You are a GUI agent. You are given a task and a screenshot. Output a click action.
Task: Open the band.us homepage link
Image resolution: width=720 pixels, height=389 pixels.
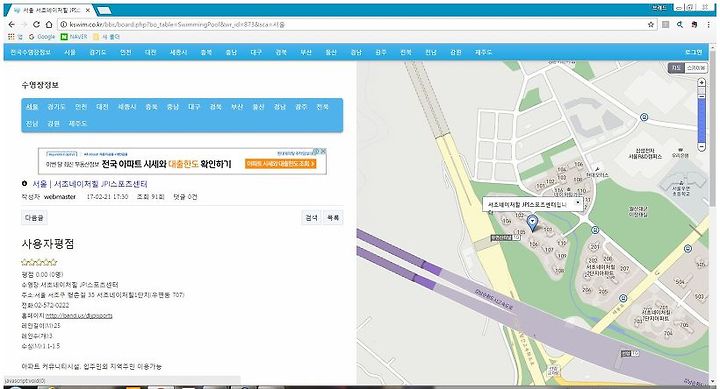point(79,316)
